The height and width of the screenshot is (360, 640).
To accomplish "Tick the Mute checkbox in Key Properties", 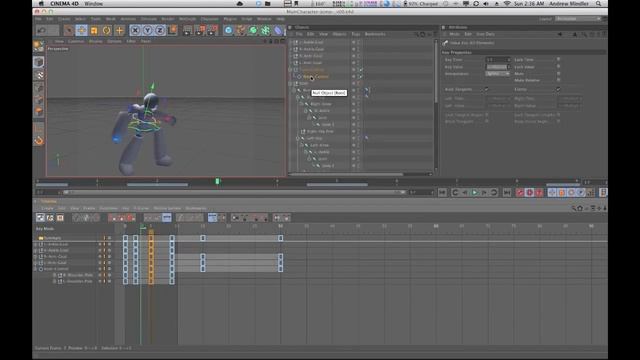I will [558, 74].
